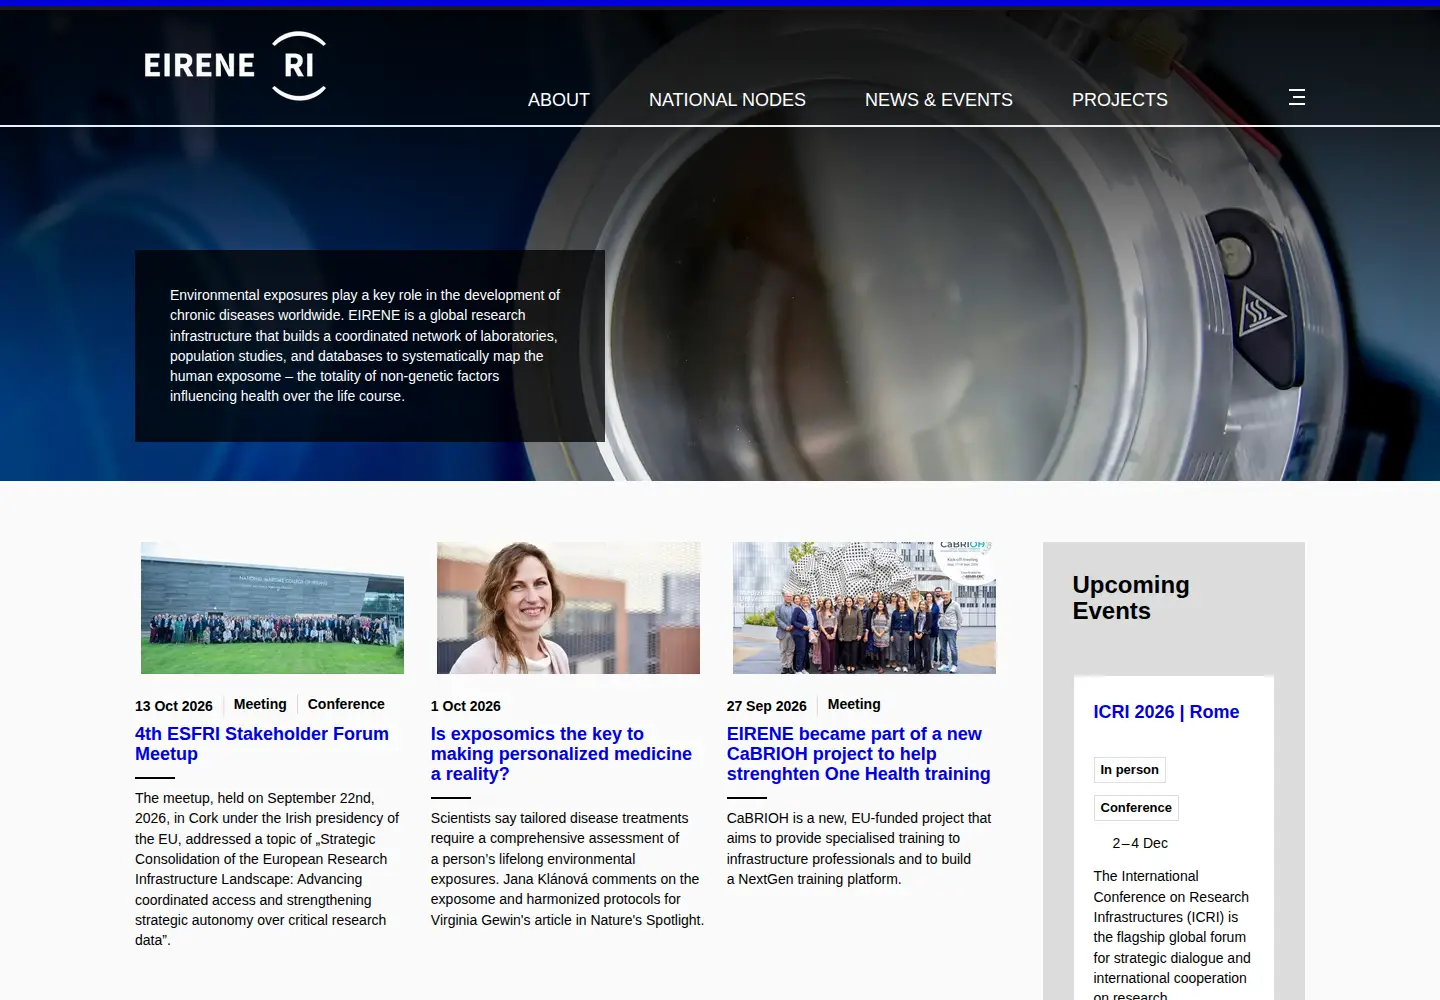This screenshot has width=1440, height=1000.
Task: Open 'Is exposomics the key' article
Action: coord(561,754)
